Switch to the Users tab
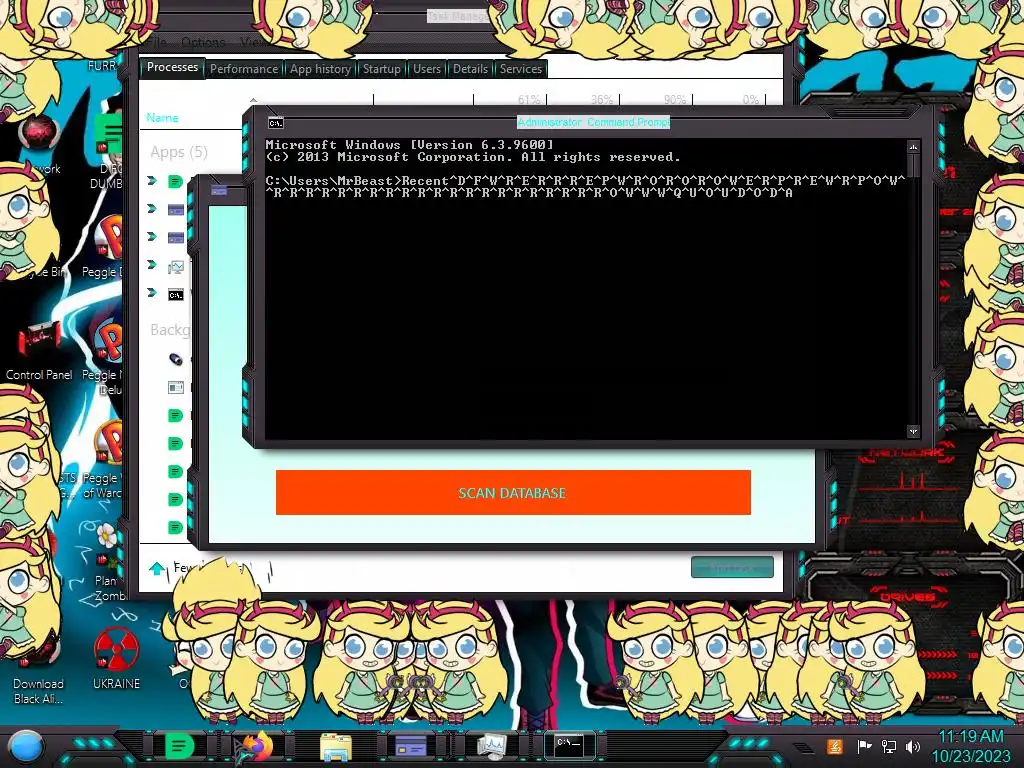The width and height of the screenshot is (1024, 768). click(426, 69)
